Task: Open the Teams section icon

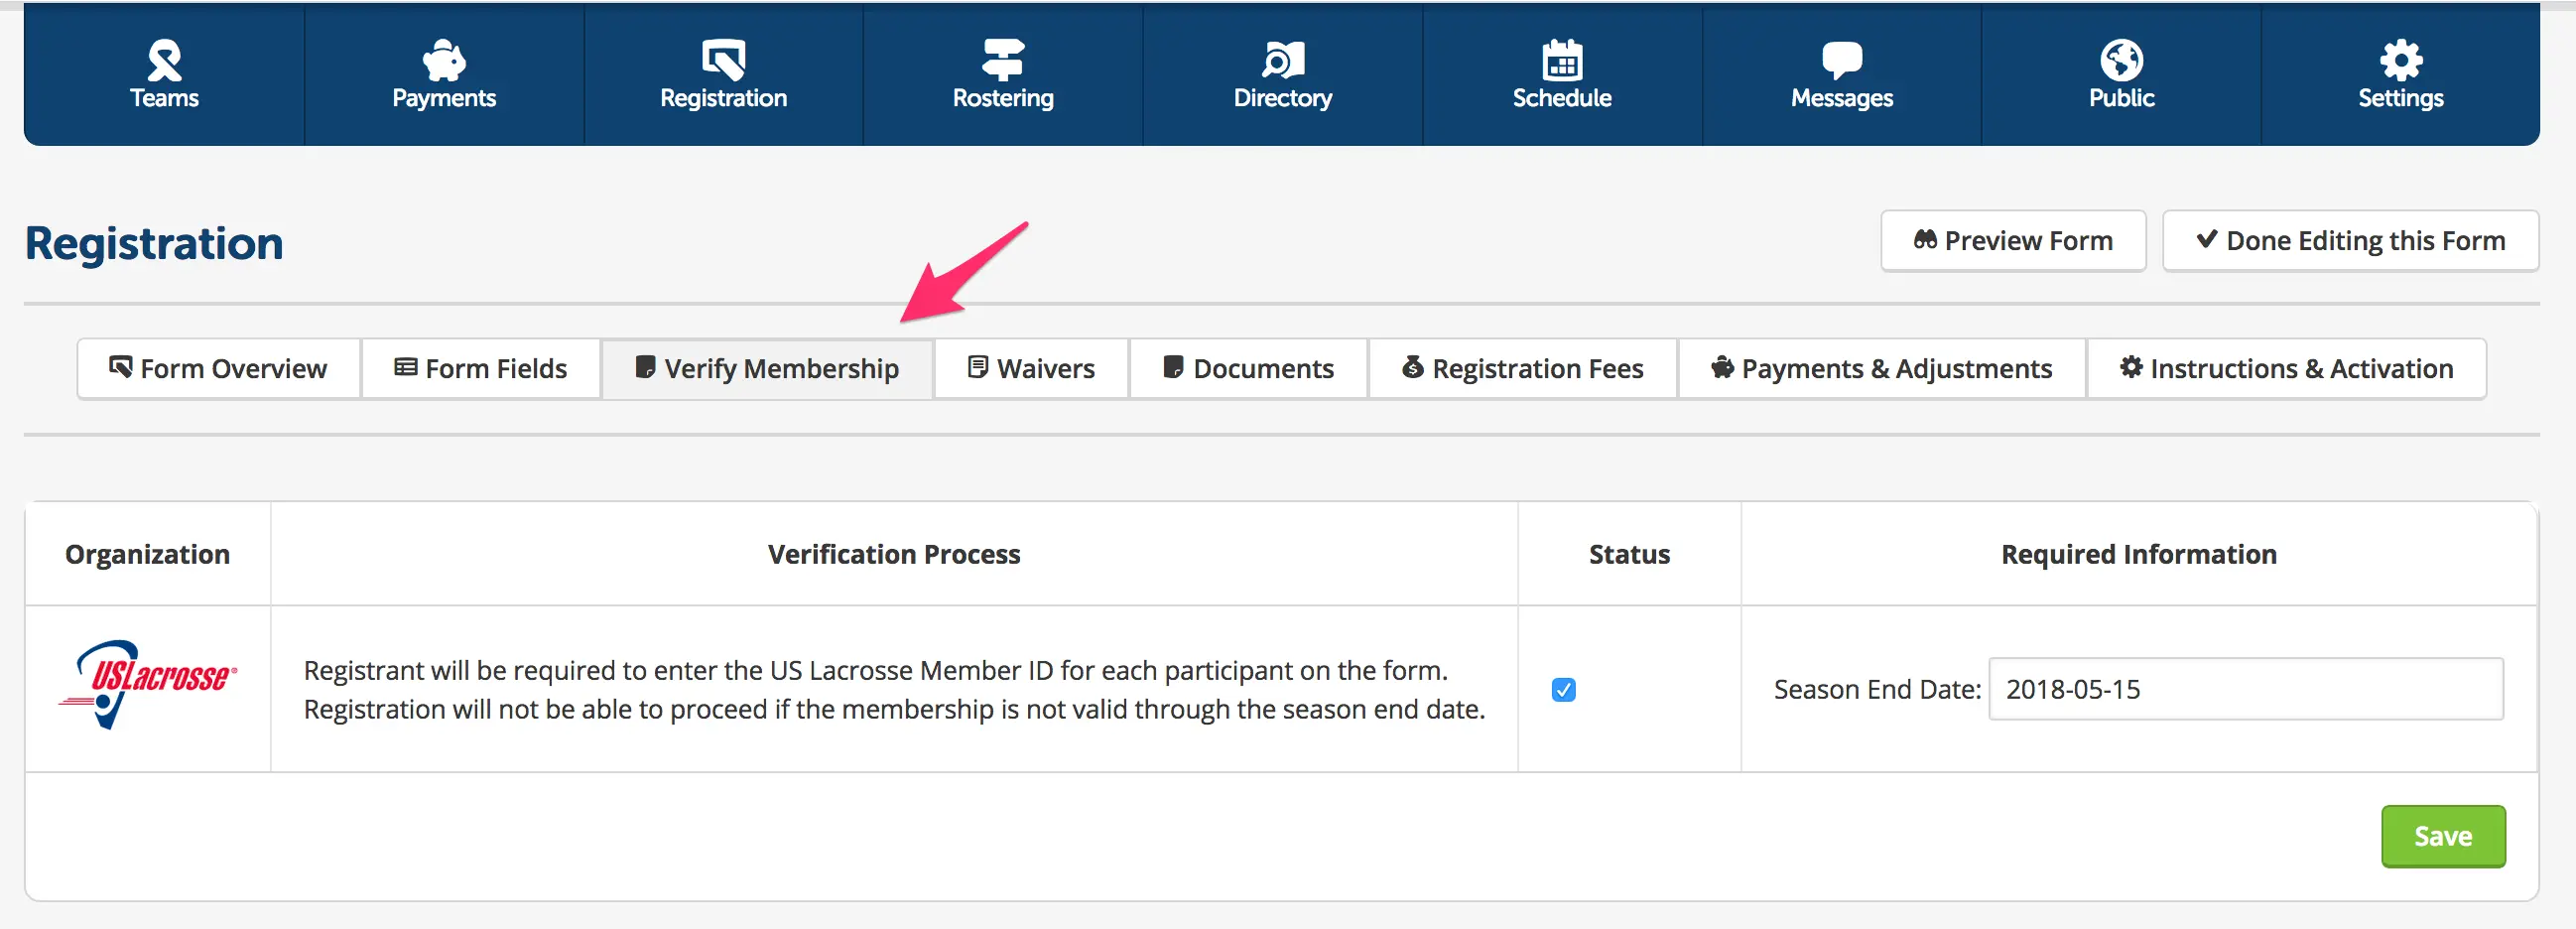Action: pyautogui.click(x=164, y=60)
